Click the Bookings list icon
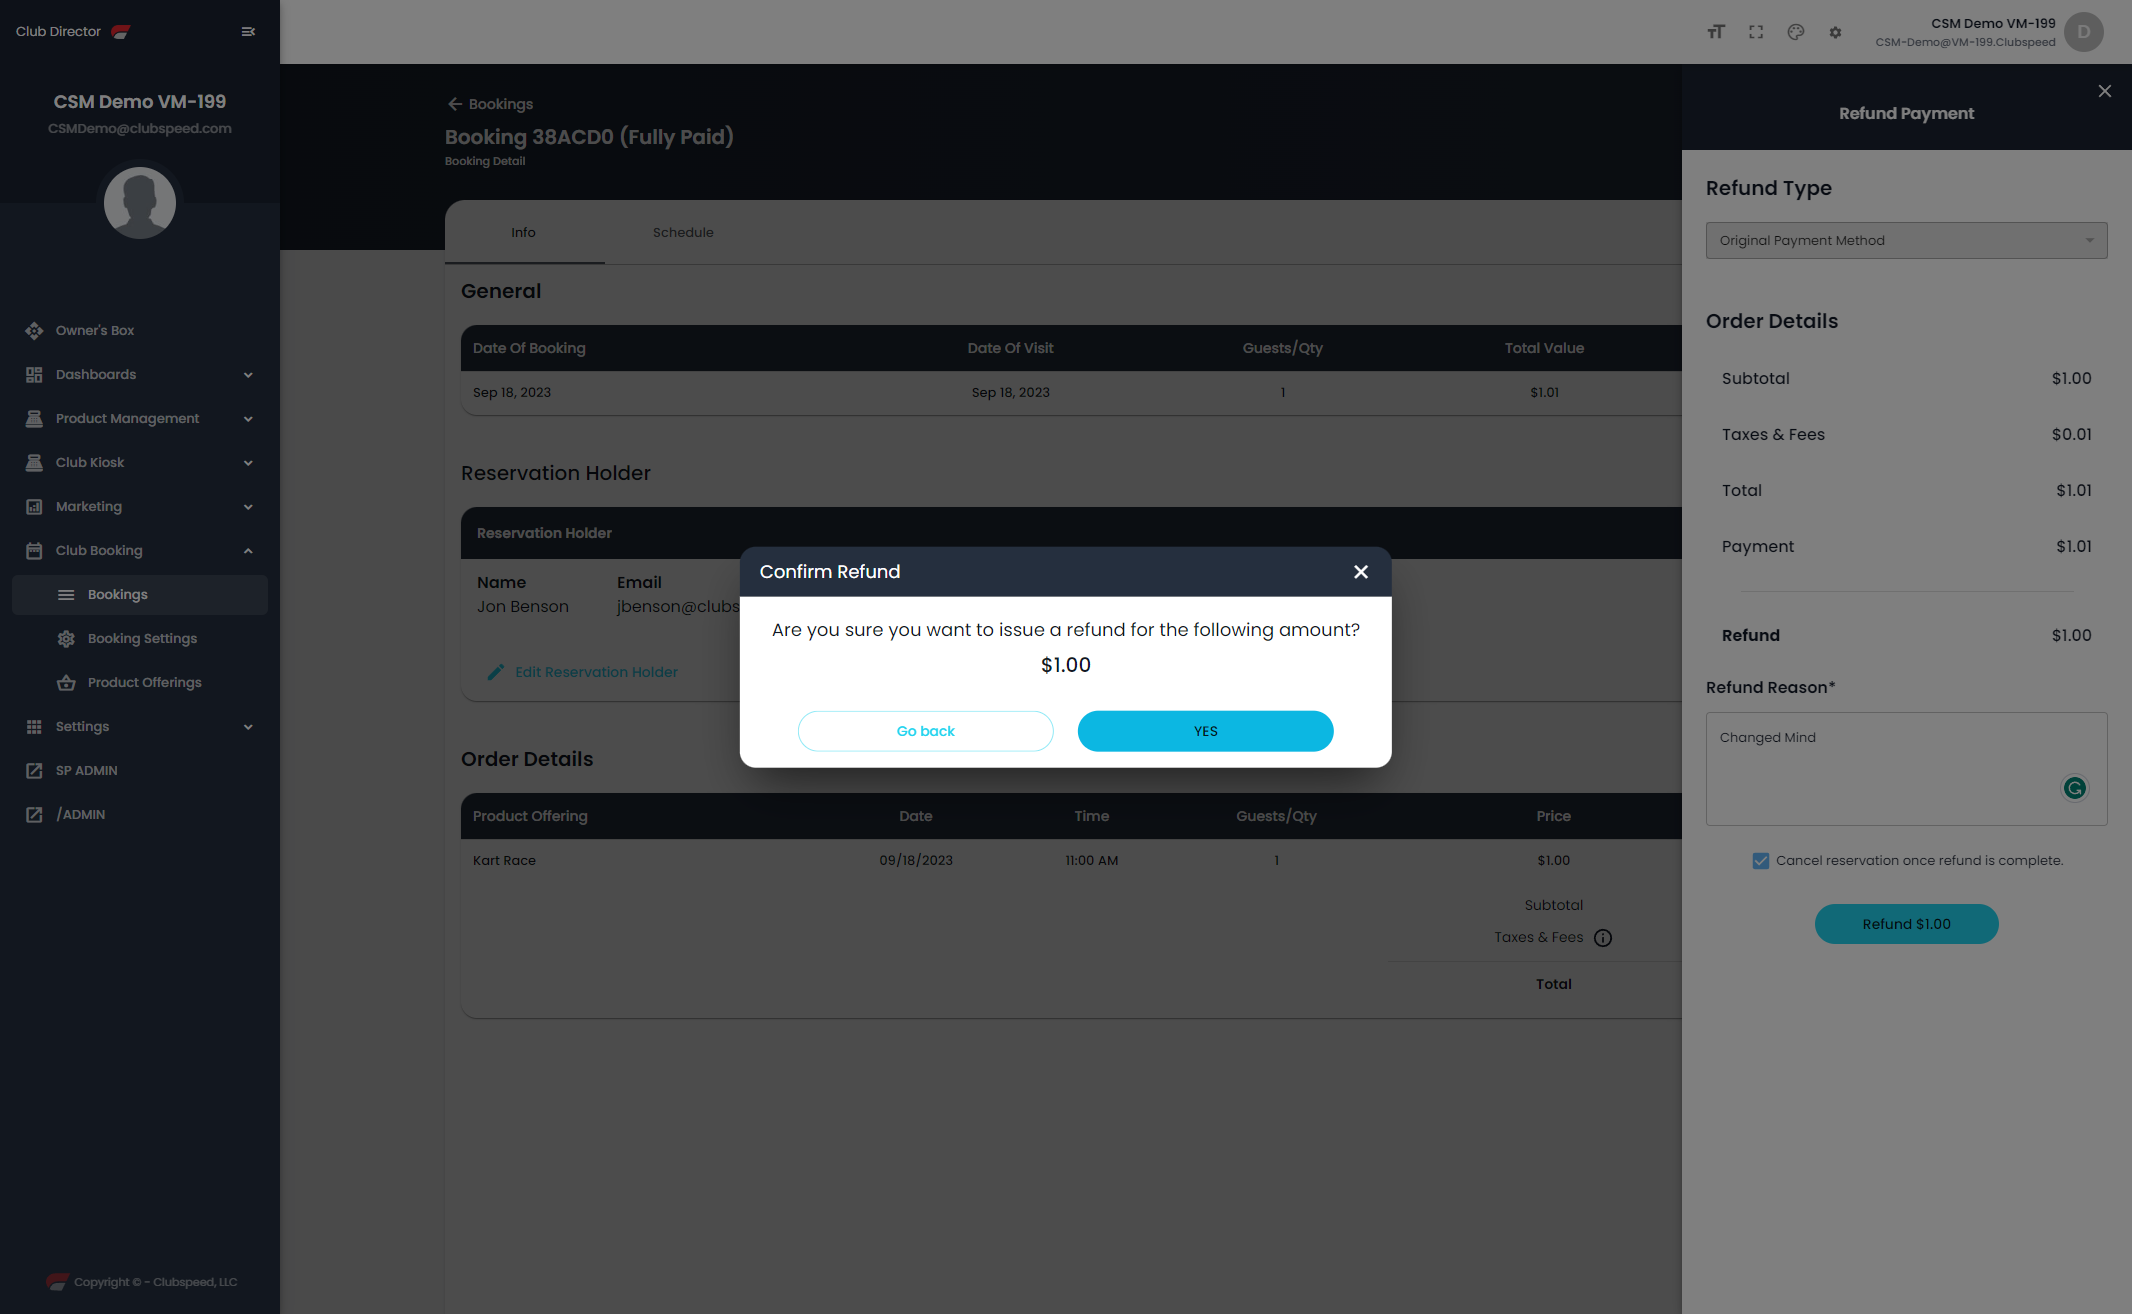The height and width of the screenshot is (1314, 2132). pyautogui.click(x=66, y=594)
